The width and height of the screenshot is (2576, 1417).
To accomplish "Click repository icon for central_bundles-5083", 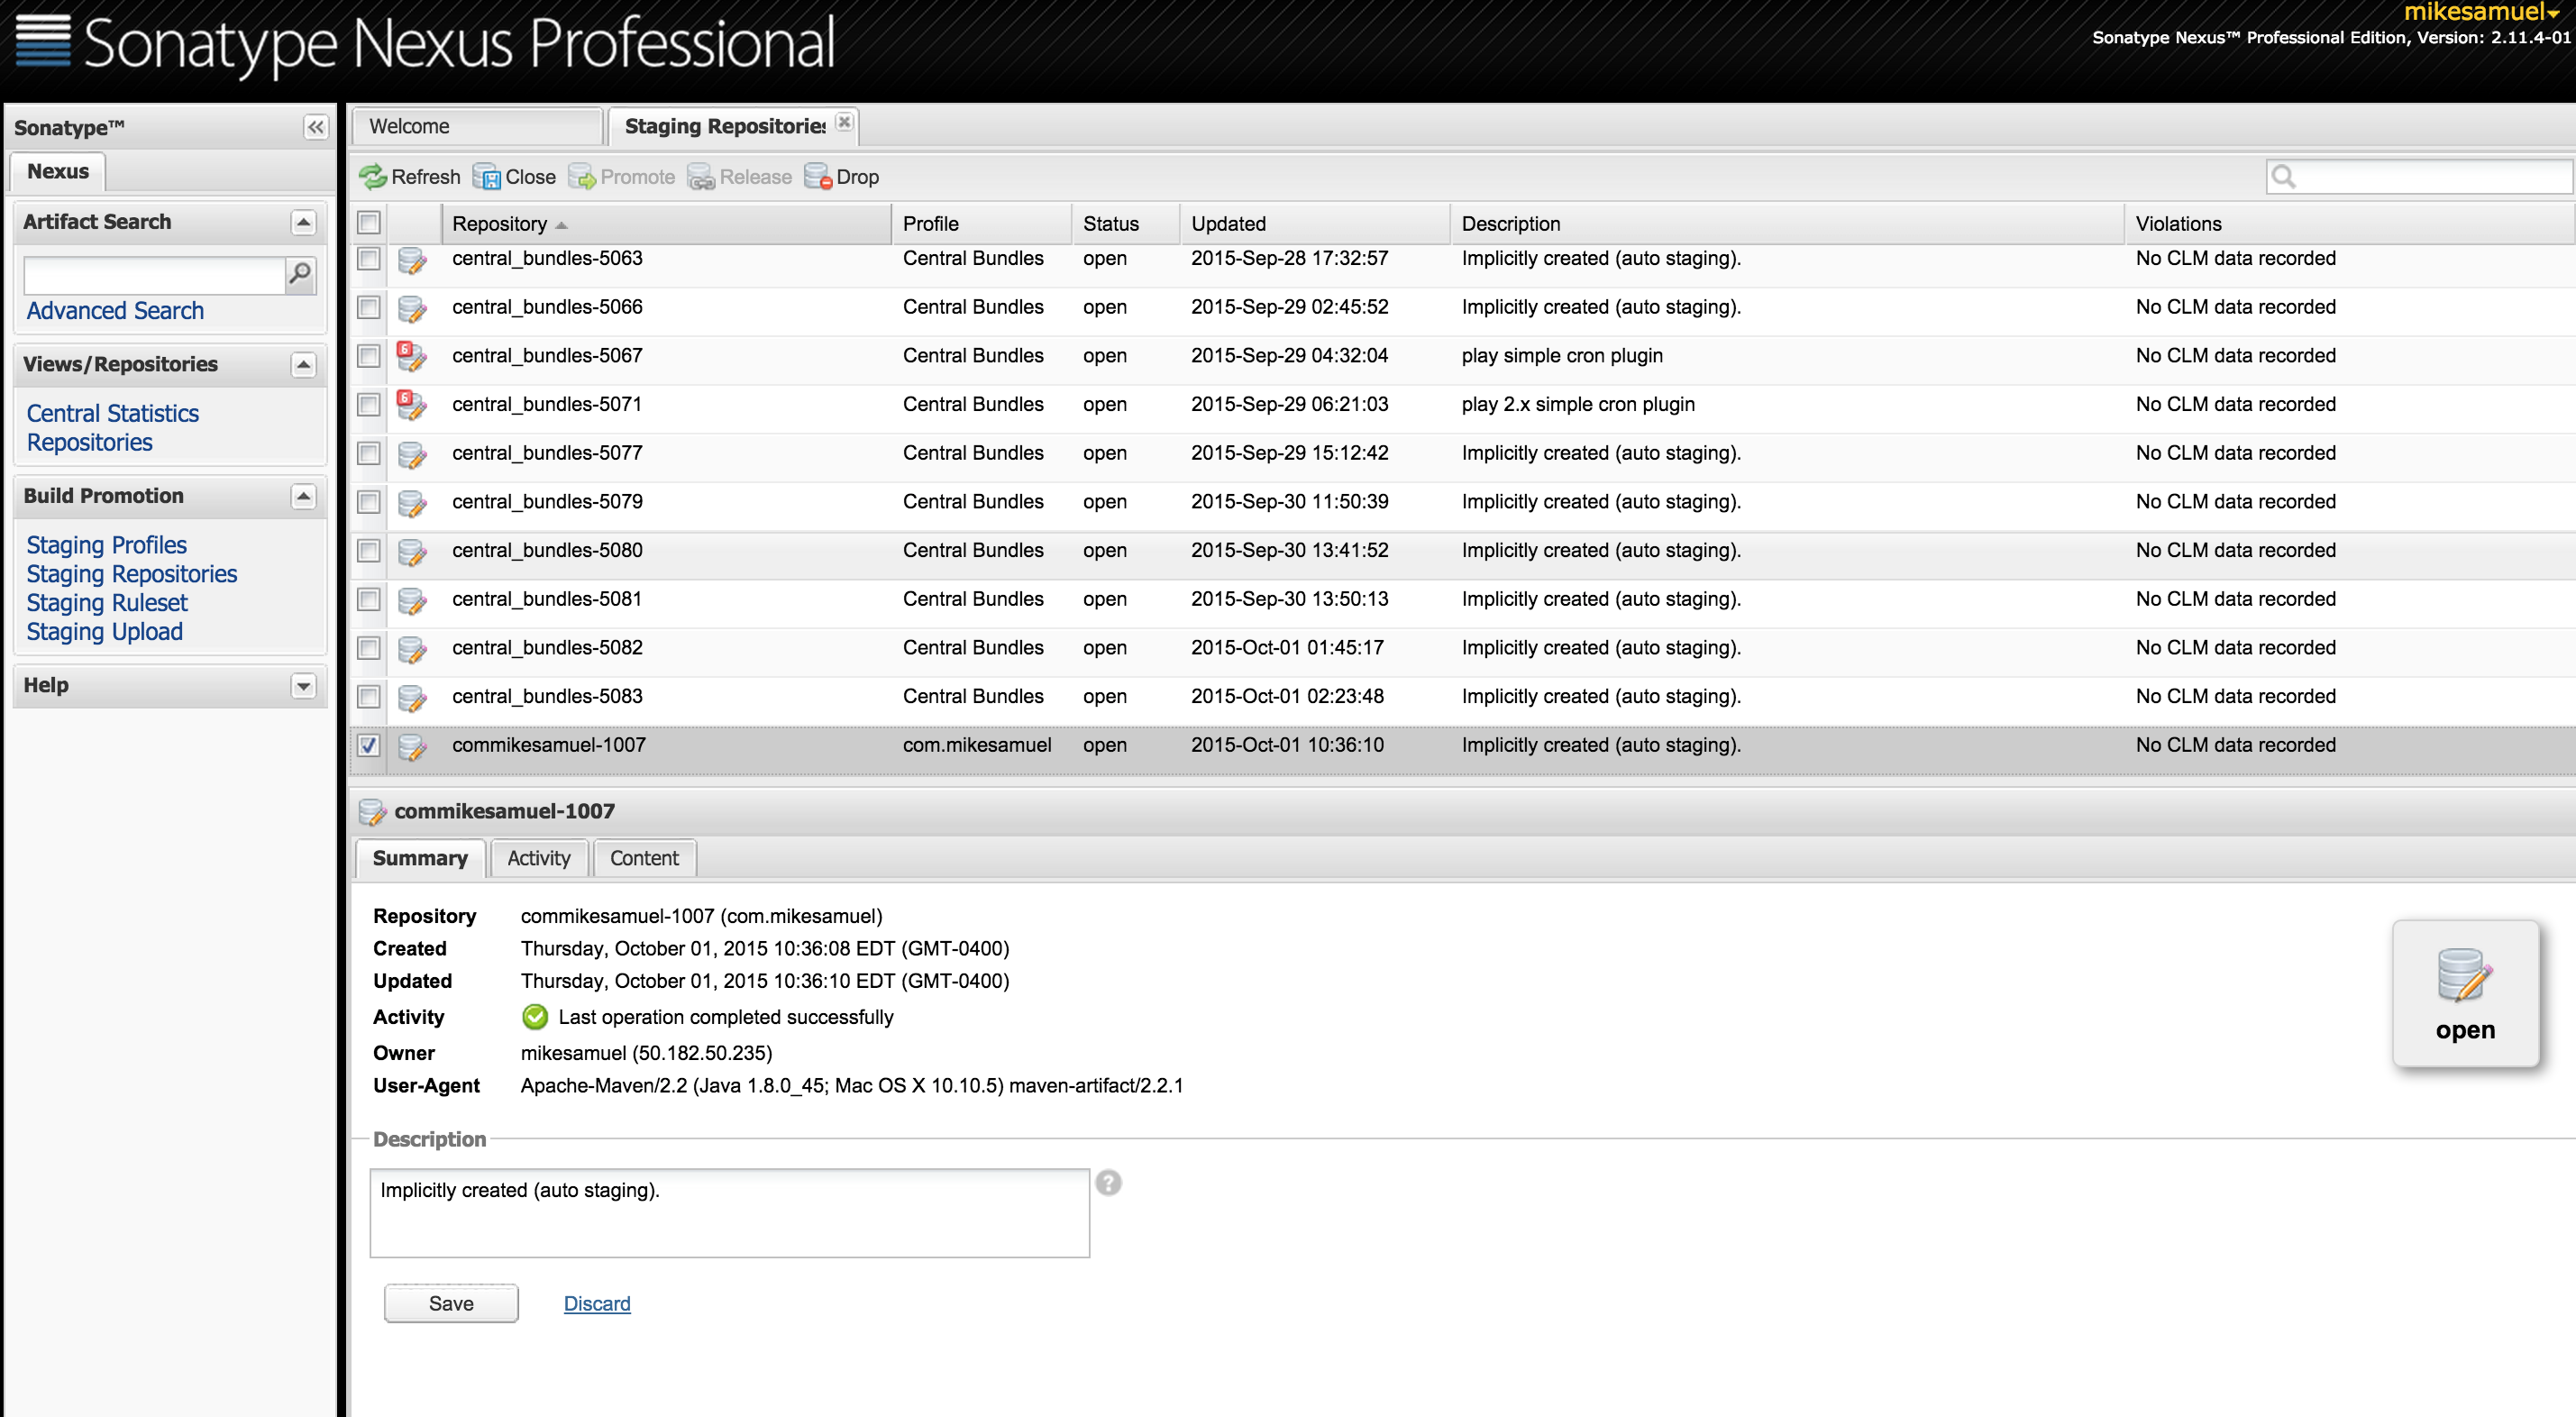I will pyautogui.click(x=412, y=697).
